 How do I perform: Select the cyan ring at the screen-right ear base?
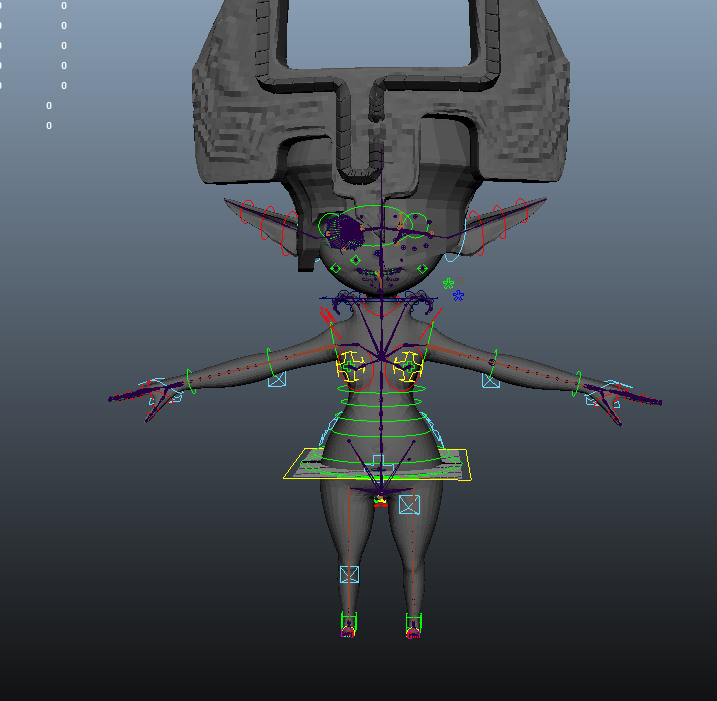455,240
